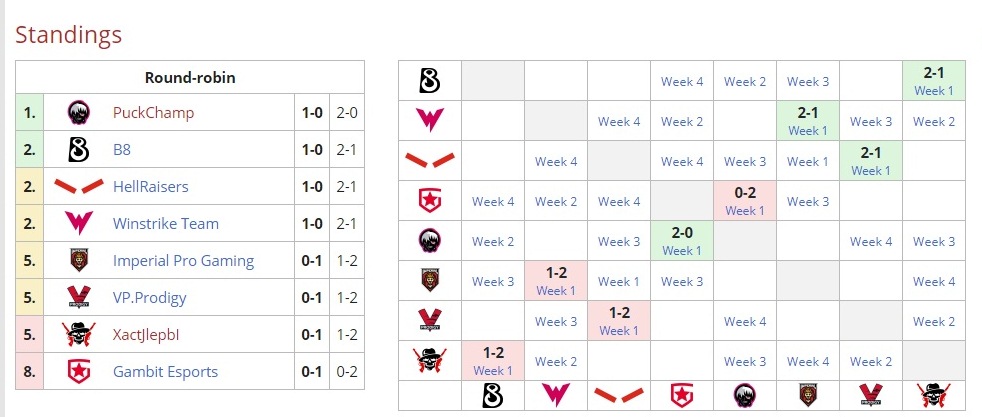
Task: Click the PuckChamp logo in the standings list
Action: (x=79, y=112)
